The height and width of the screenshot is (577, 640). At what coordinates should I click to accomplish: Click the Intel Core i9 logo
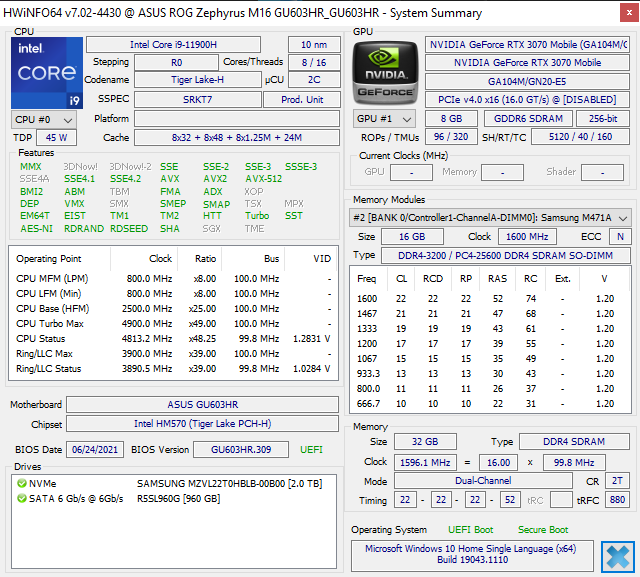46,72
